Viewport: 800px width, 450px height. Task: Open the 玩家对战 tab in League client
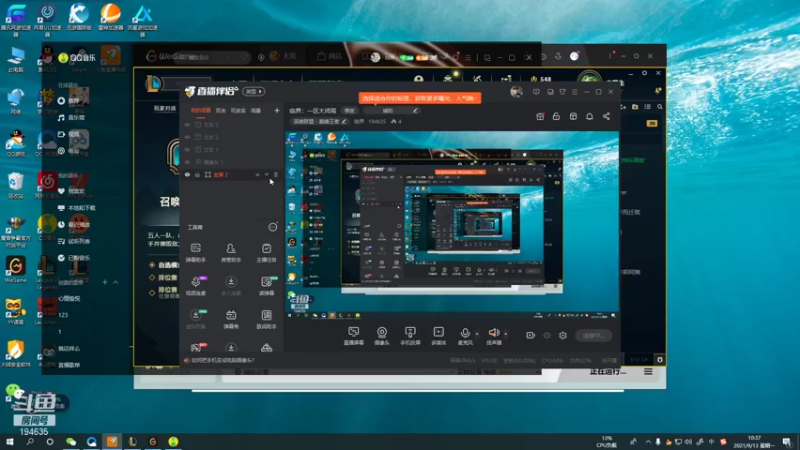(x=165, y=108)
